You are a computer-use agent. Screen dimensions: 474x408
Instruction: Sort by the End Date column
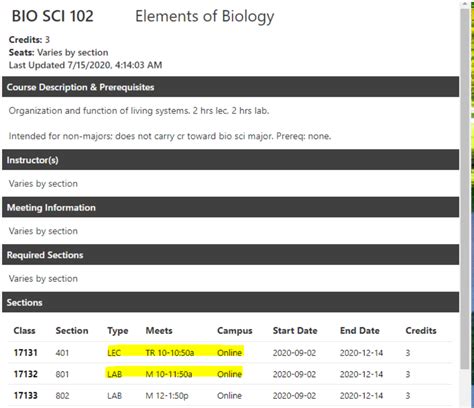pyautogui.click(x=360, y=331)
